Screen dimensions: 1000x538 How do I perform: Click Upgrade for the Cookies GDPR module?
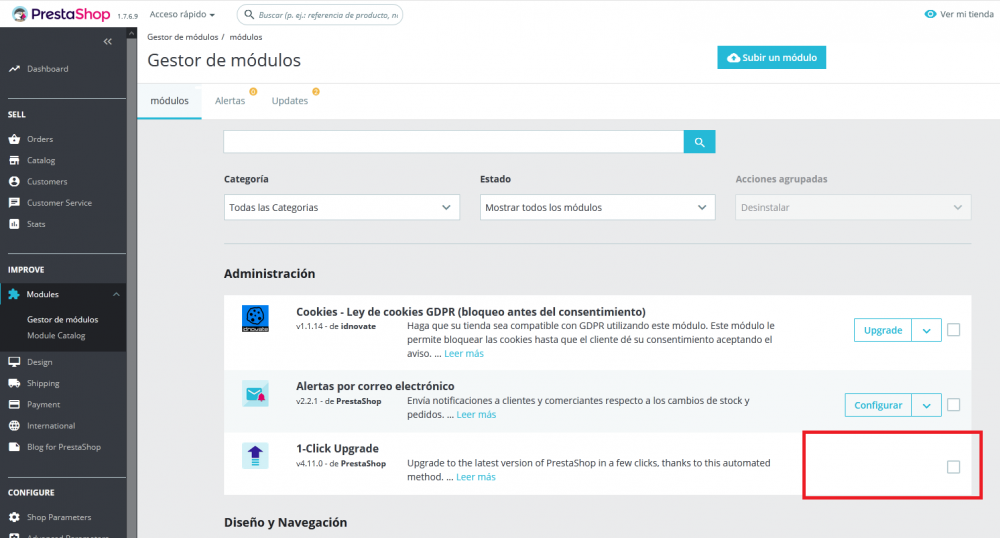883,330
